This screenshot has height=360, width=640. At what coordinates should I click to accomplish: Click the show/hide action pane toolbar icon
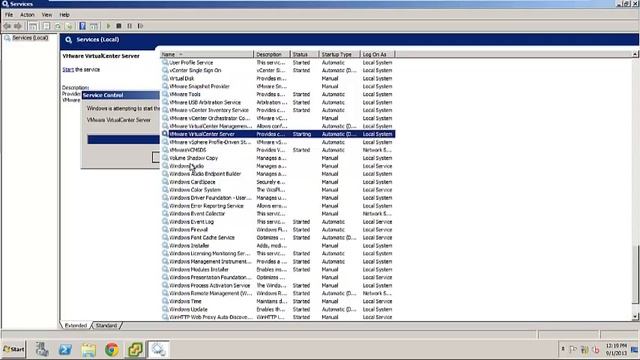[94, 26]
